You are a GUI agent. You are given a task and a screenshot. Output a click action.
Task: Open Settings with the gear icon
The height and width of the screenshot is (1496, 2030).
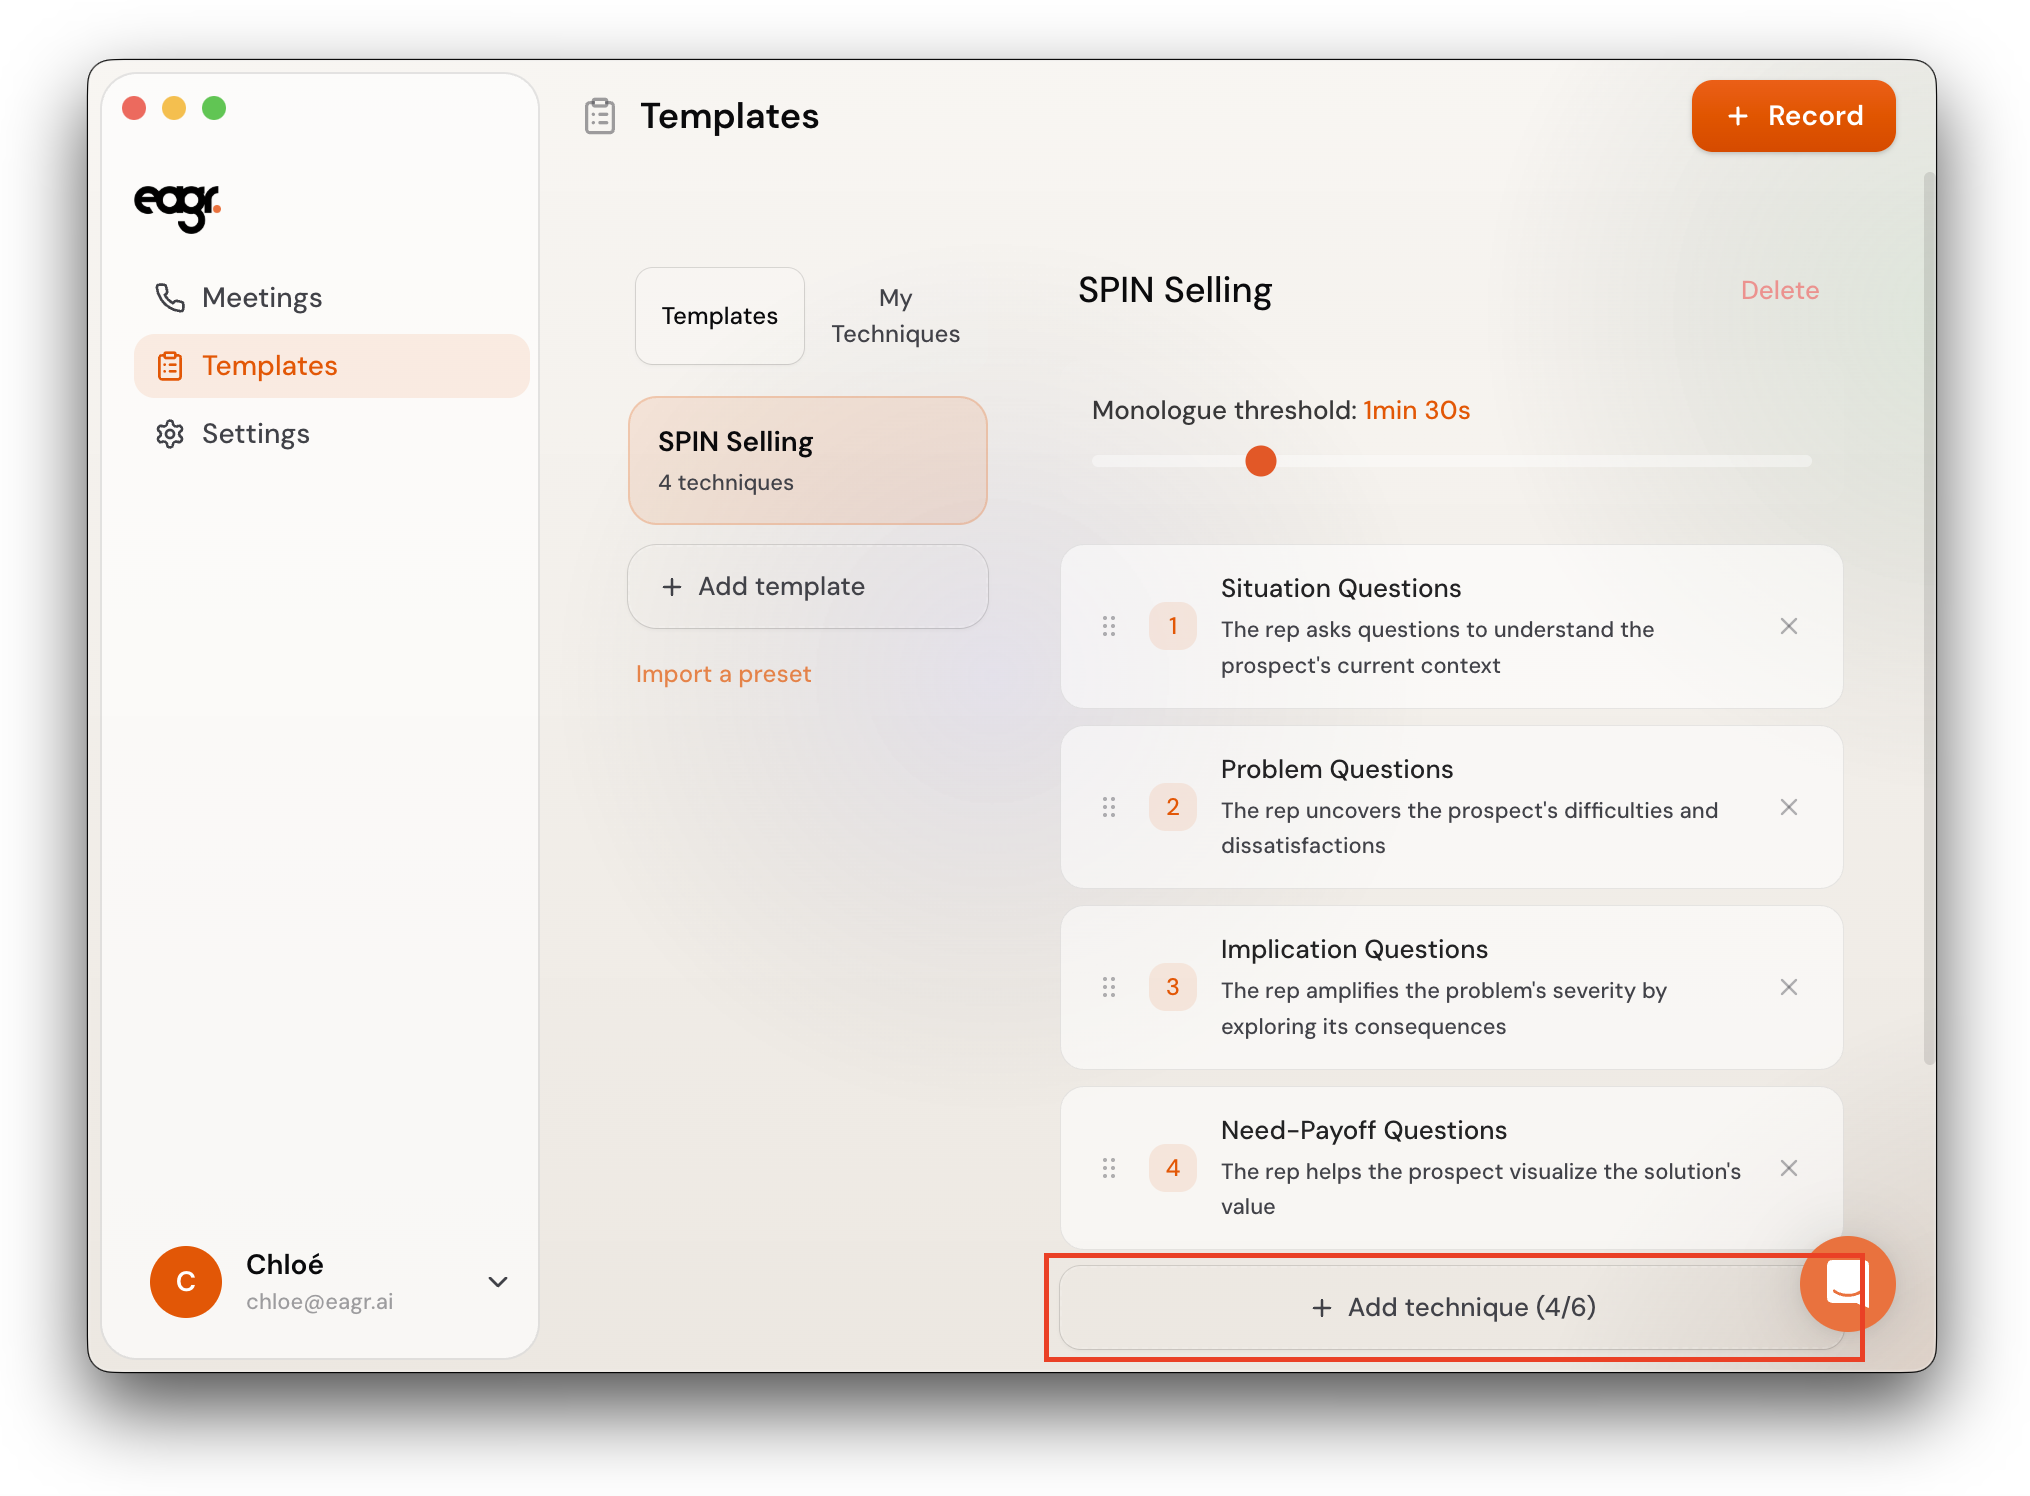tap(170, 434)
